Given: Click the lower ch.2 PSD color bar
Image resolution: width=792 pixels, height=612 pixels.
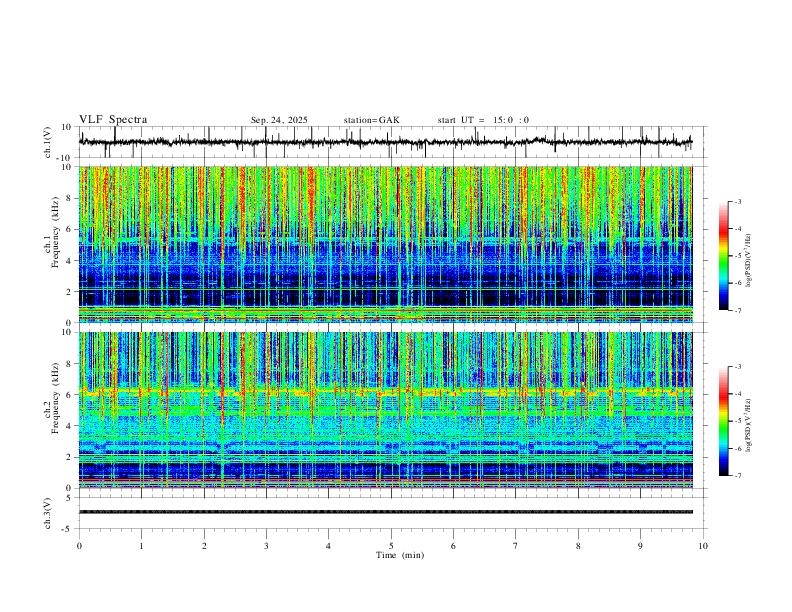Looking at the screenshot, I should [723, 421].
